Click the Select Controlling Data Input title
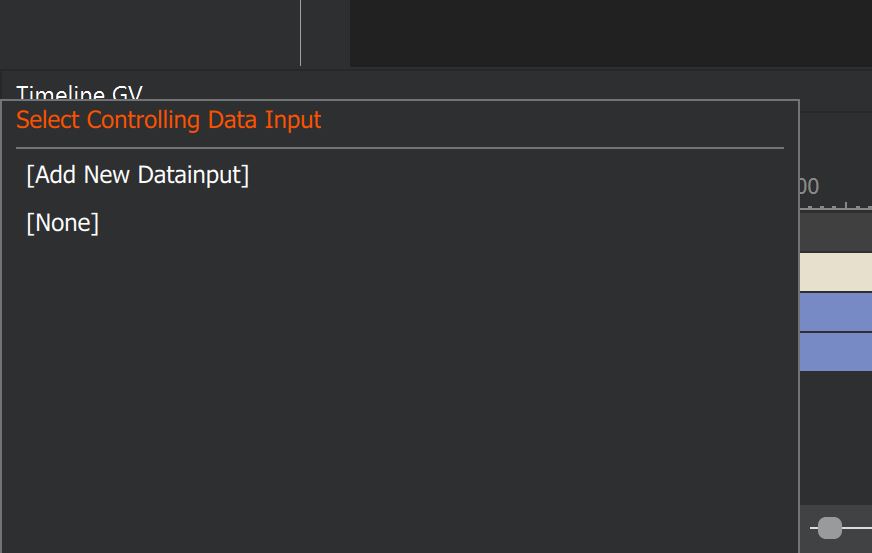Viewport: 872px width, 553px height. tap(168, 121)
